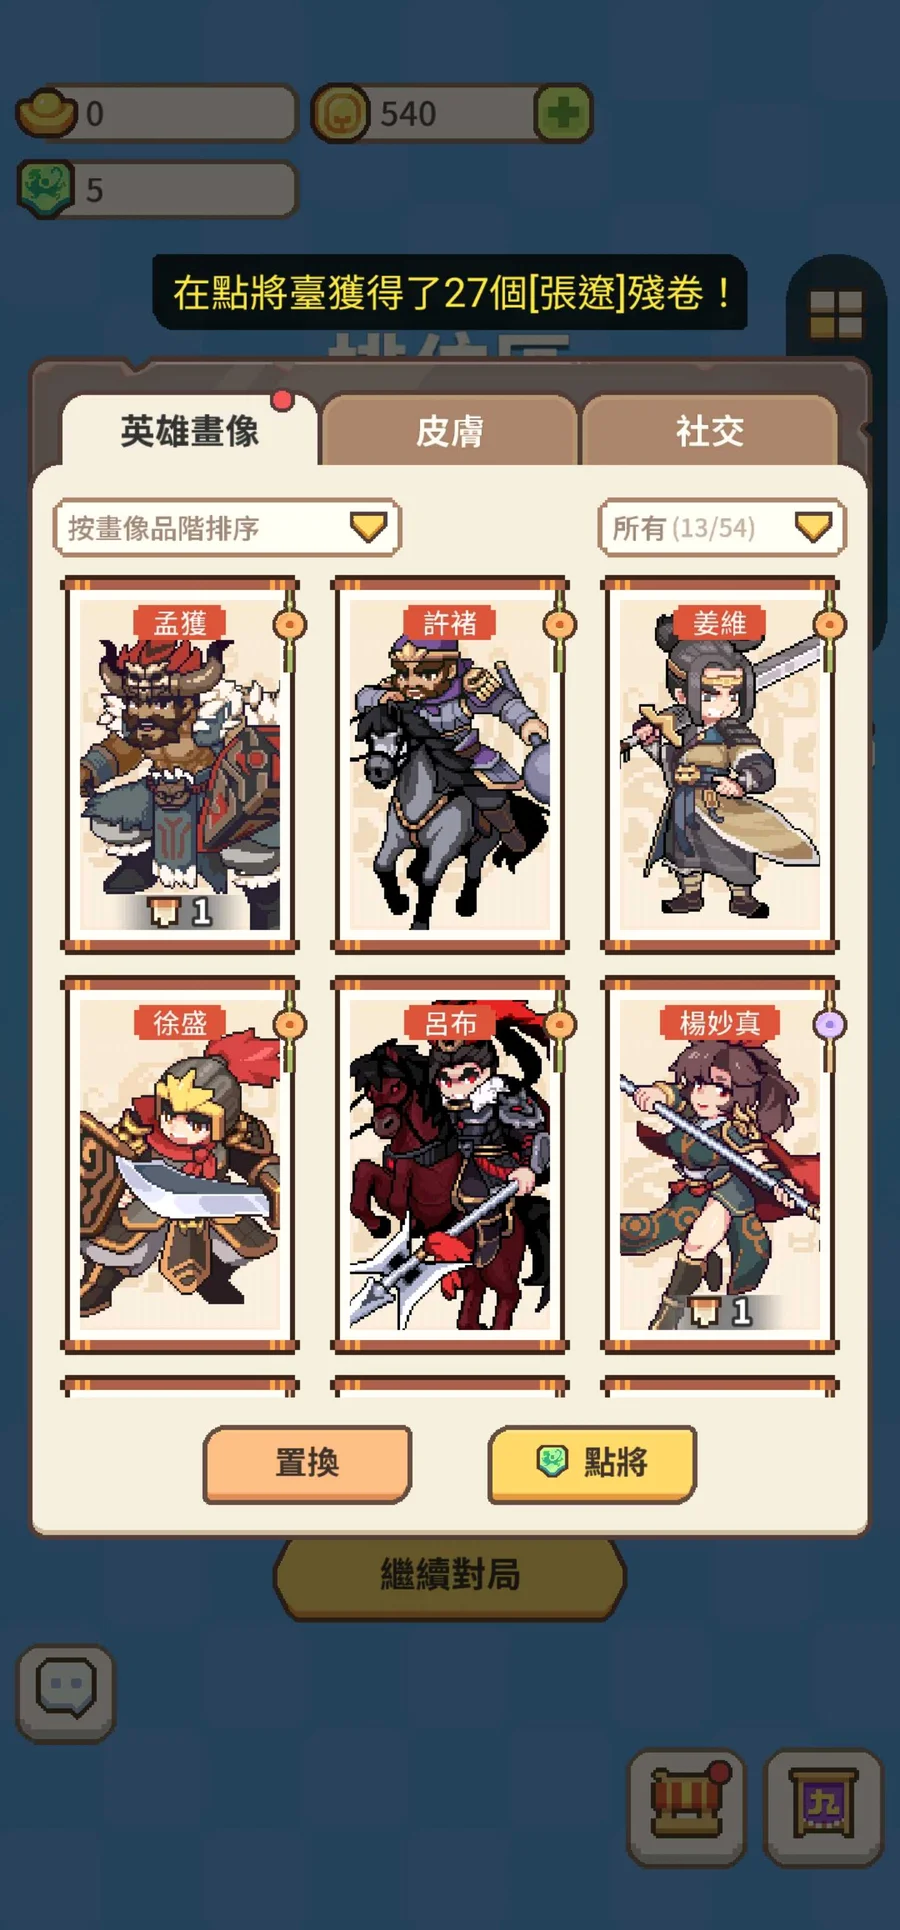900x1930 pixels.
Task: Tap the gold ingot currency icon
Action: (47, 113)
